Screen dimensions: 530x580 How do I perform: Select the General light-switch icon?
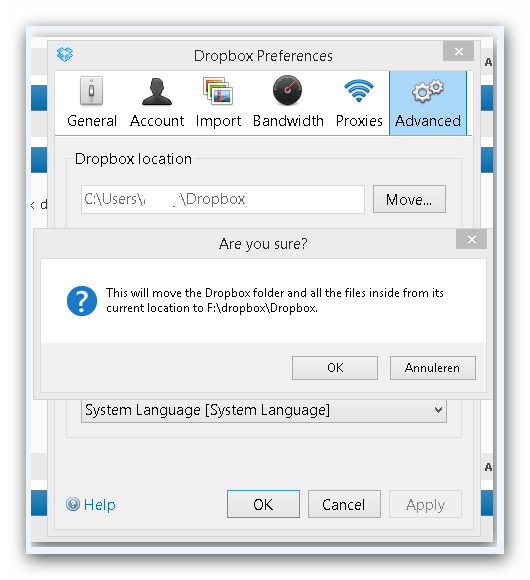[x=91, y=91]
